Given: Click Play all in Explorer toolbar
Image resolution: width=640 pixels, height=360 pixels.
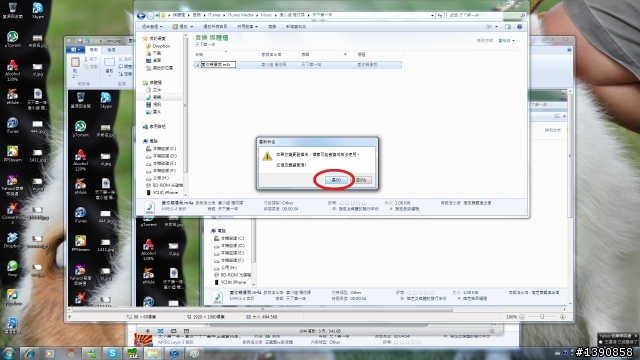Looking at the screenshot, I should (x=215, y=27).
